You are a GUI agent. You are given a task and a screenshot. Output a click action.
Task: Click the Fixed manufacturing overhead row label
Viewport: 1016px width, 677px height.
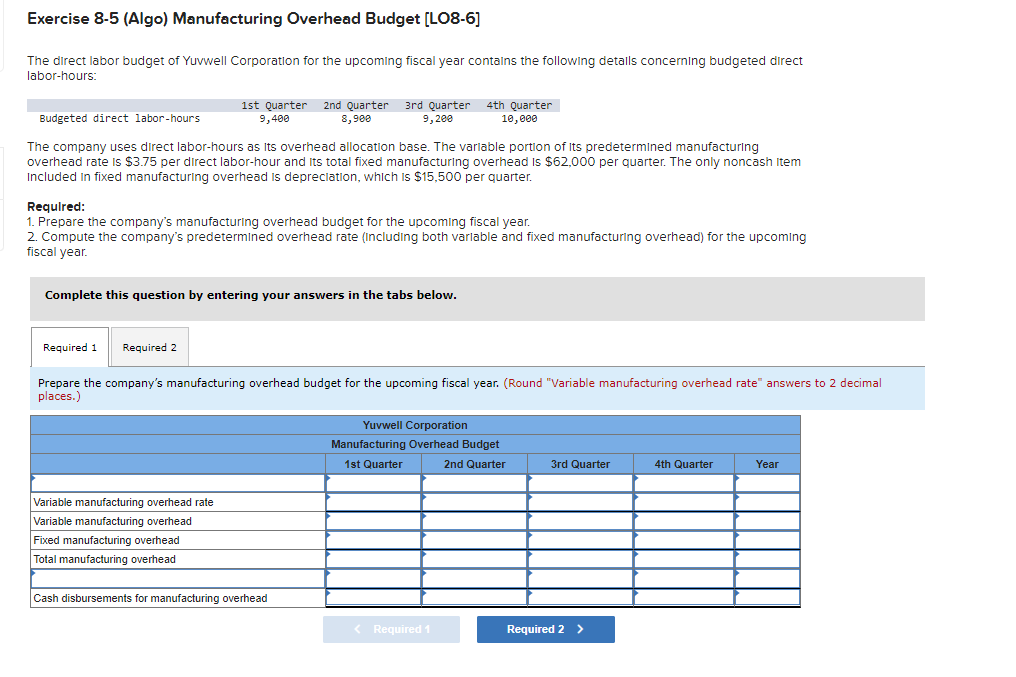(x=106, y=540)
